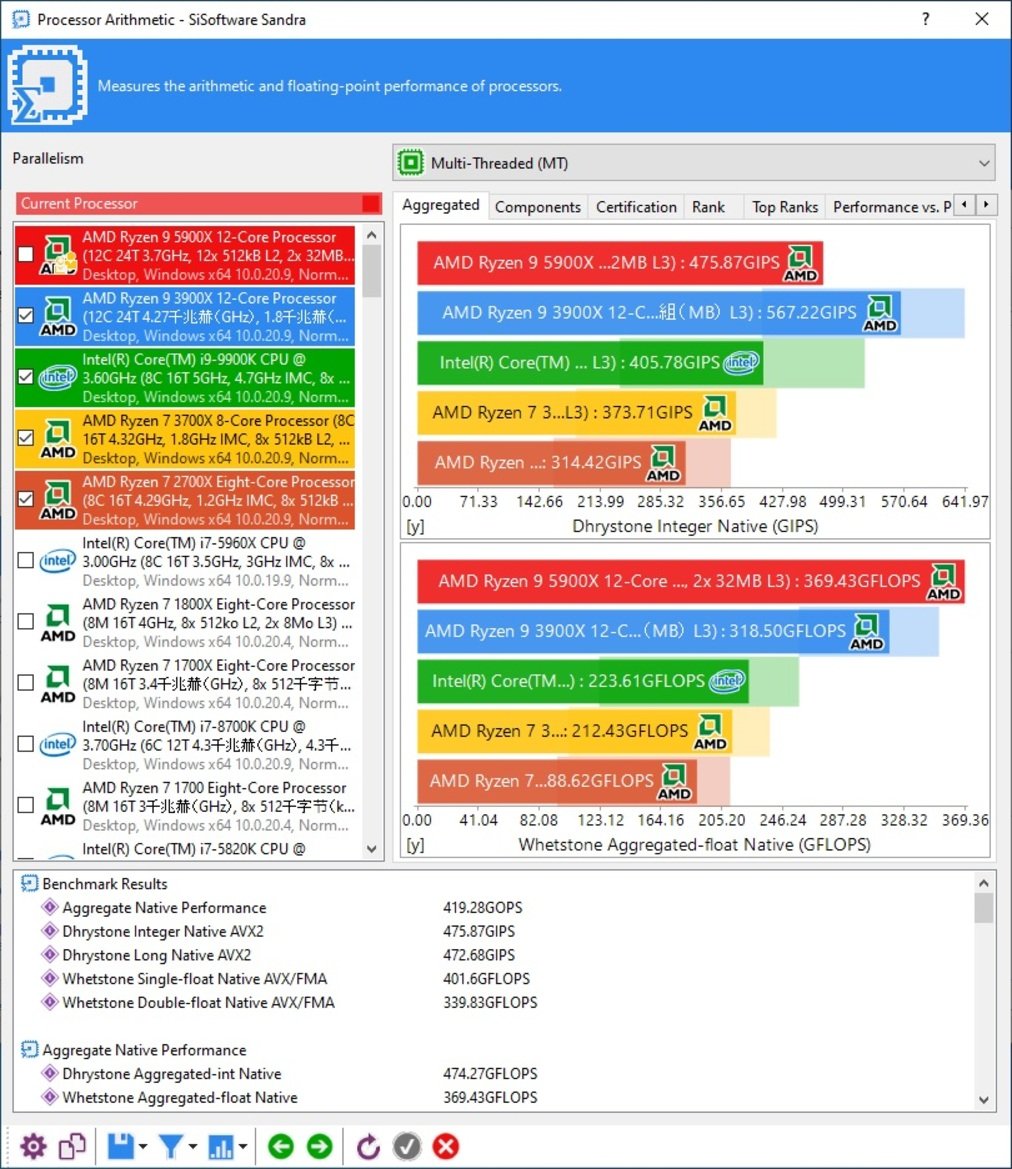Open the save icon dropdown arrow
The width and height of the screenshot is (1012, 1169).
142,1147
